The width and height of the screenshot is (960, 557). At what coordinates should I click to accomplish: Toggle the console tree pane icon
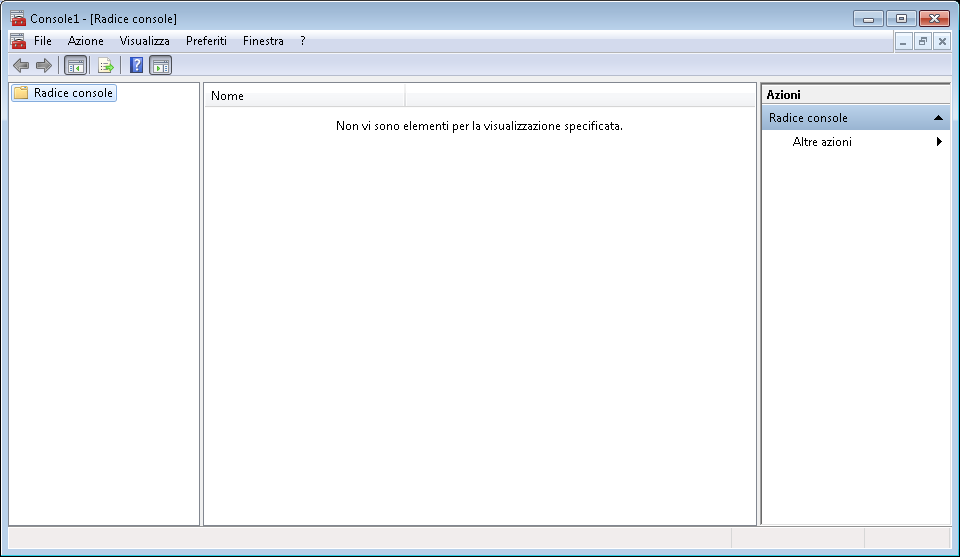point(75,65)
